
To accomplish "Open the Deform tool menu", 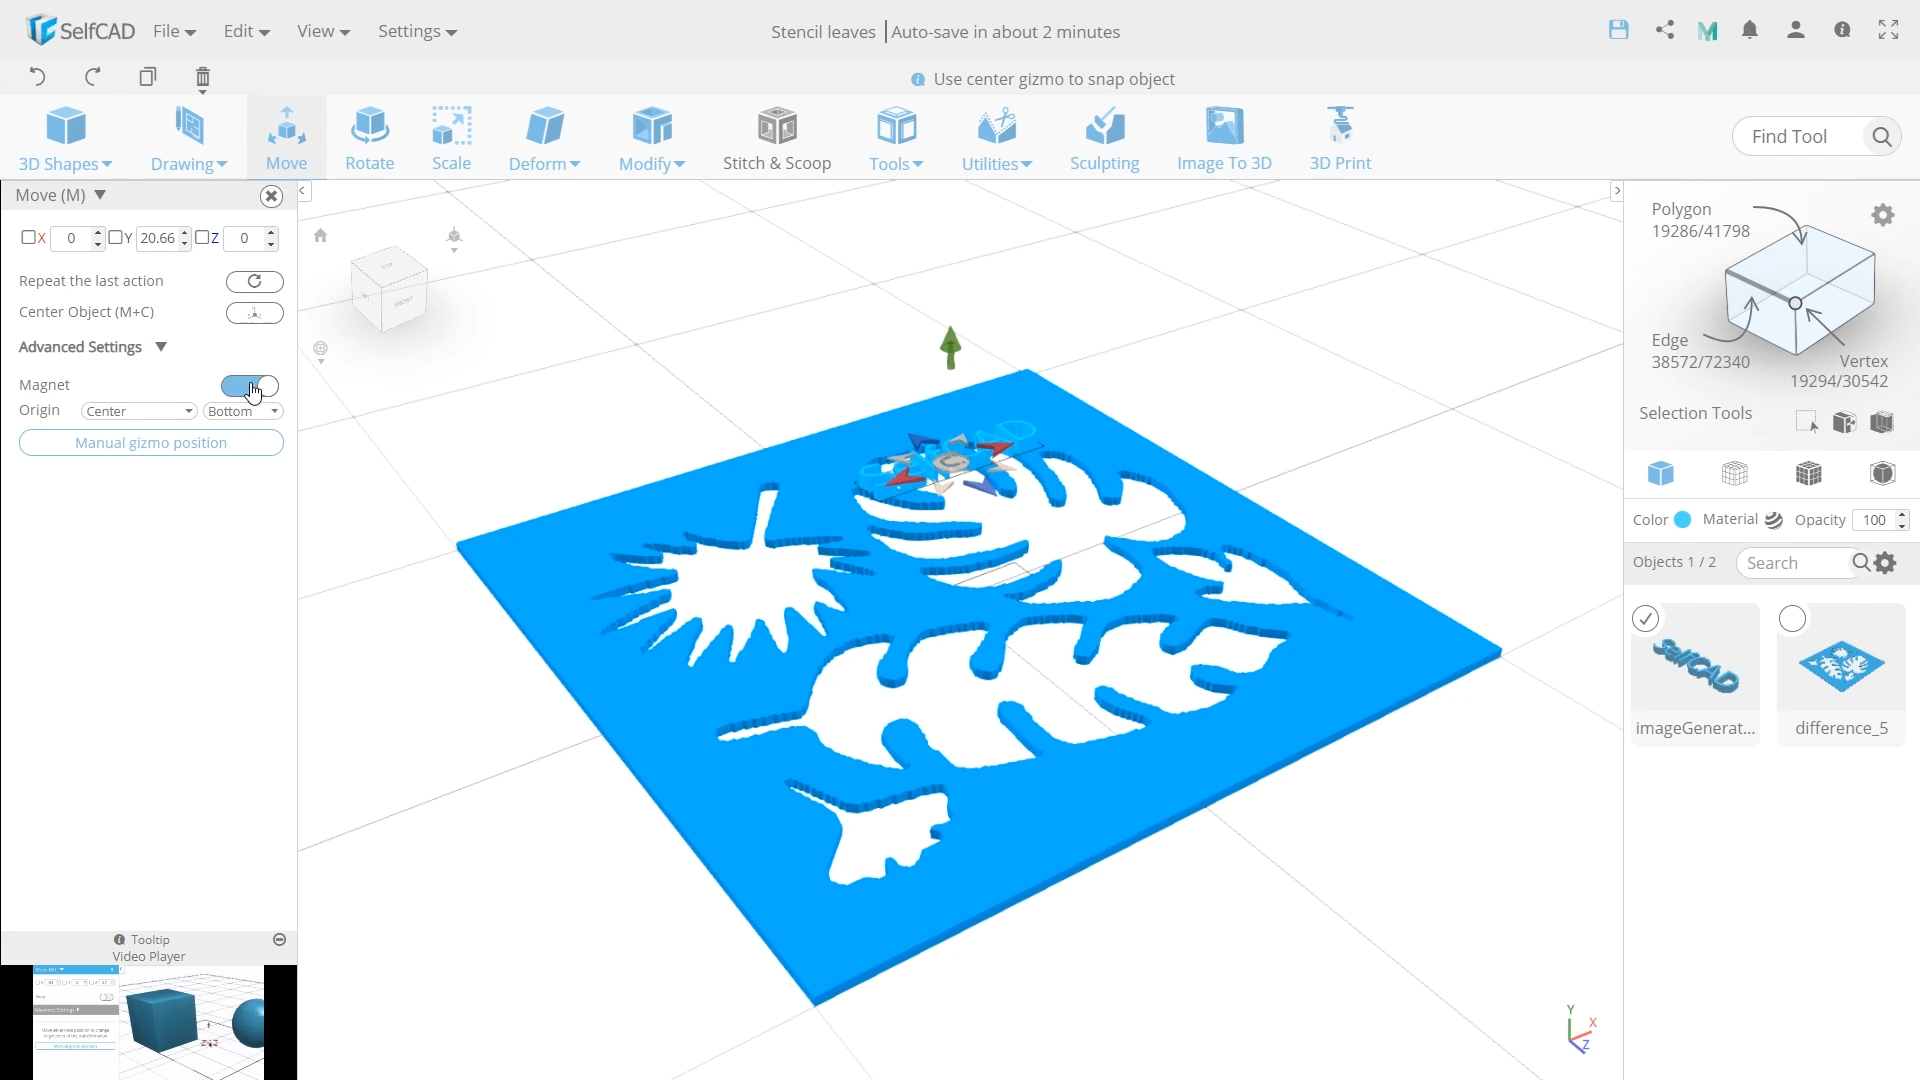I will click(545, 139).
